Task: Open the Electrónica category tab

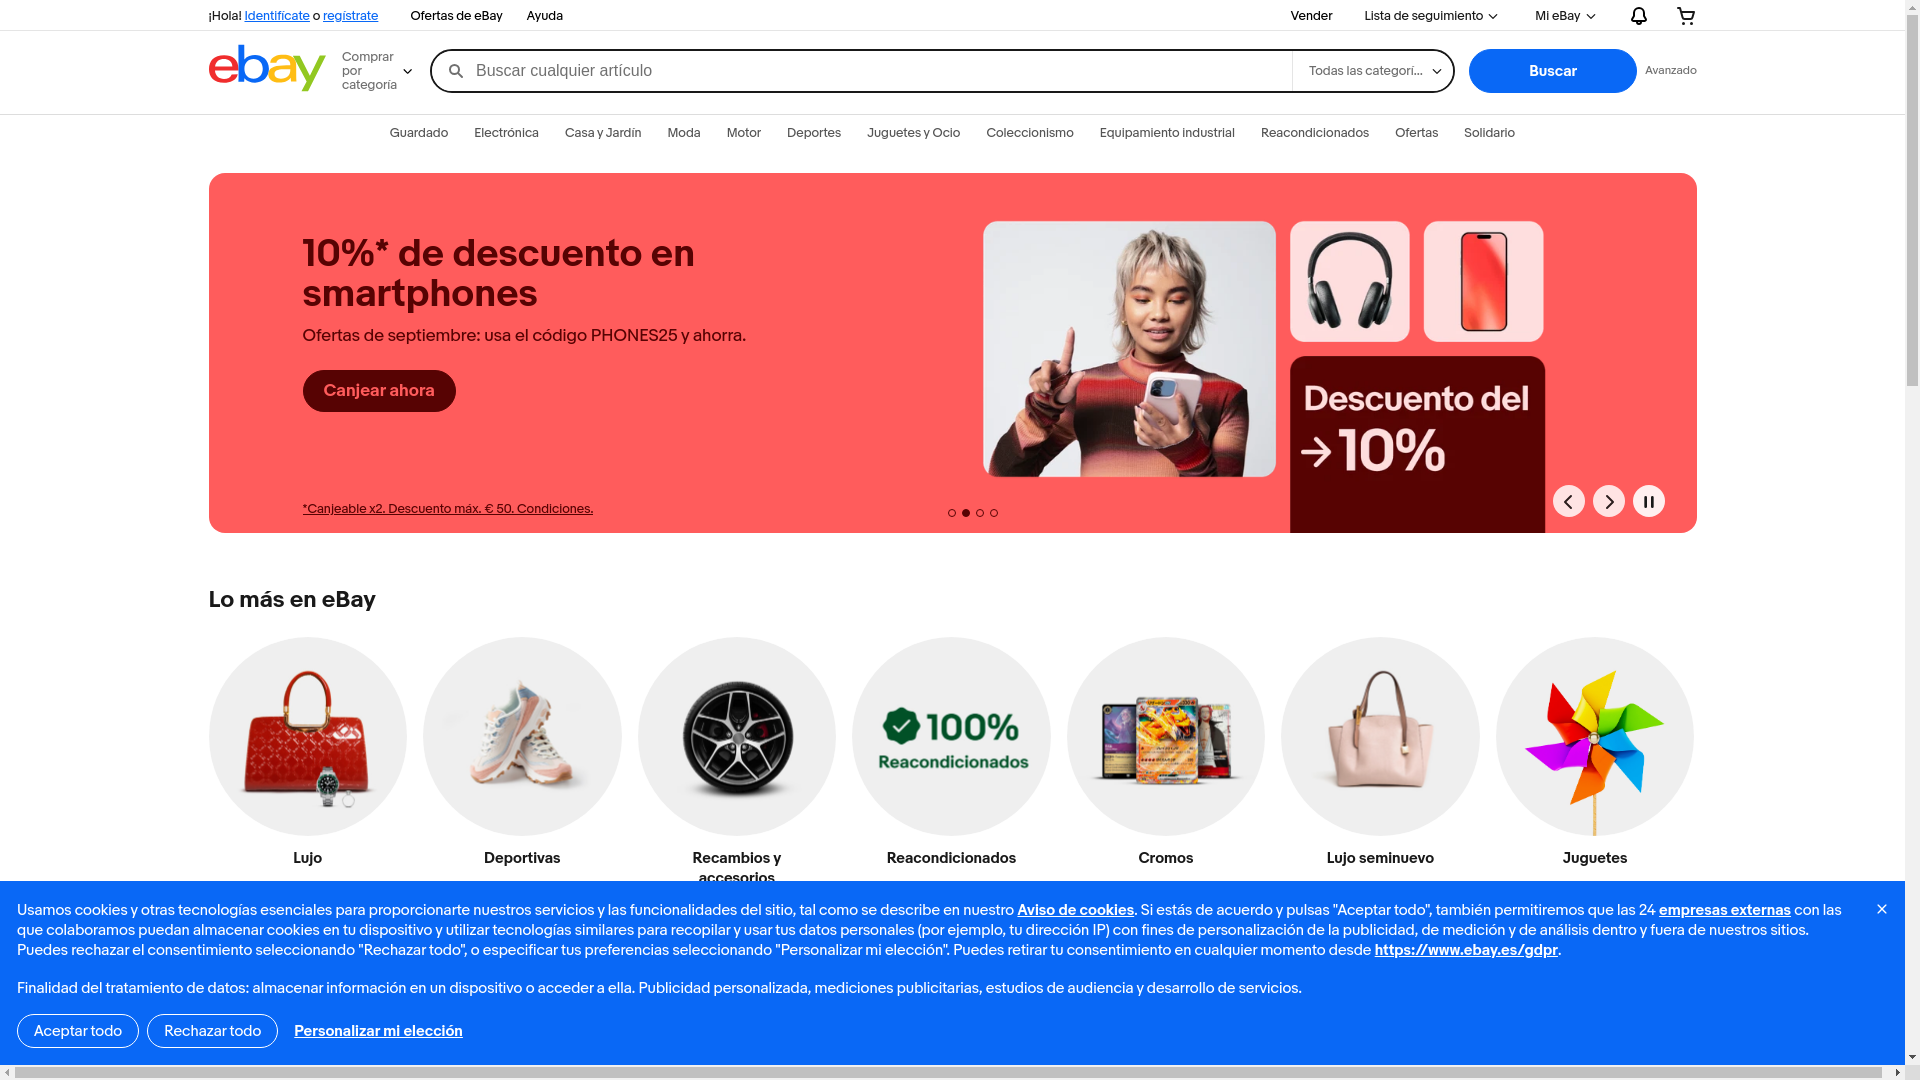Action: click(506, 133)
